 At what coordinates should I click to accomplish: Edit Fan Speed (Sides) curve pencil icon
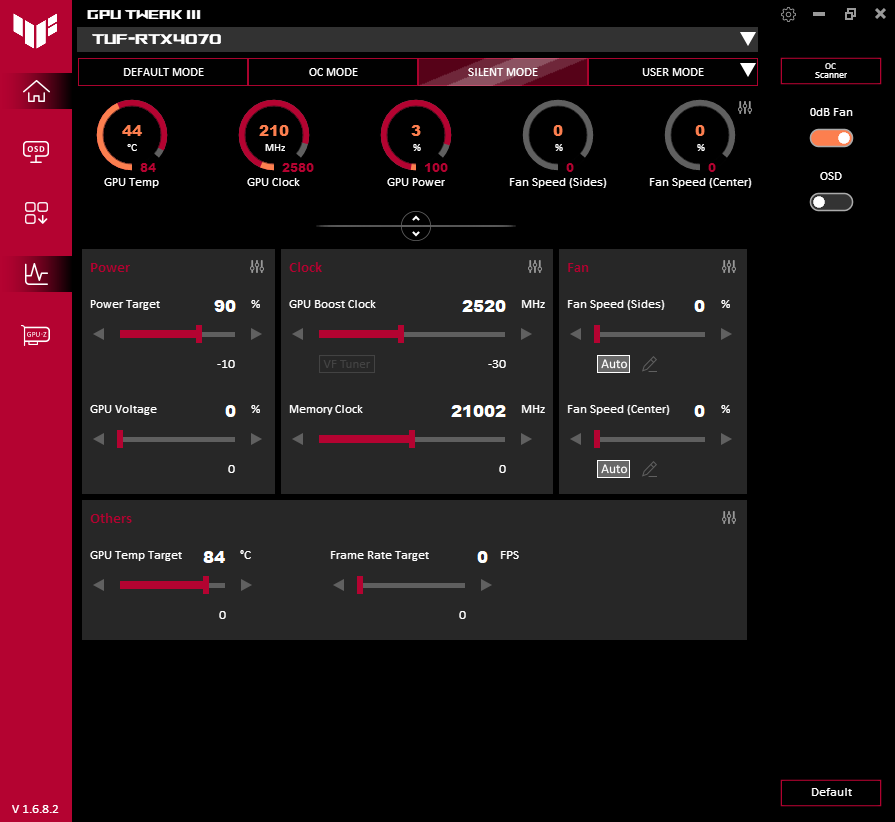650,364
